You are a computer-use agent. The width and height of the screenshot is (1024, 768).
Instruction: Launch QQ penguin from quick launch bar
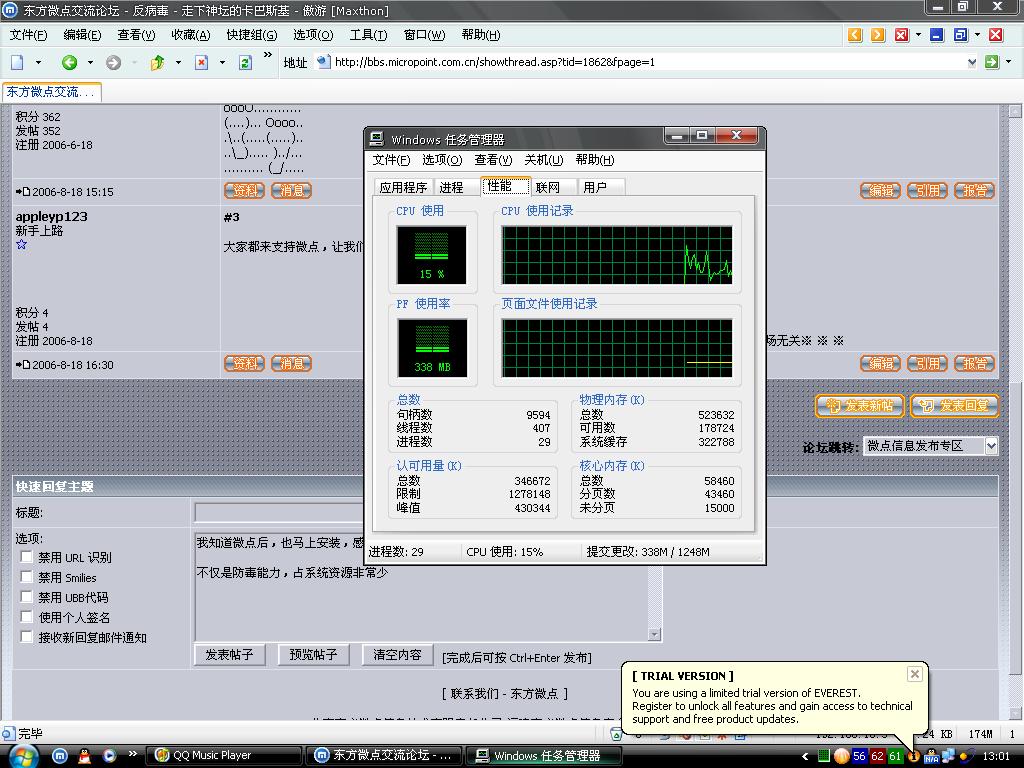(x=84, y=756)
